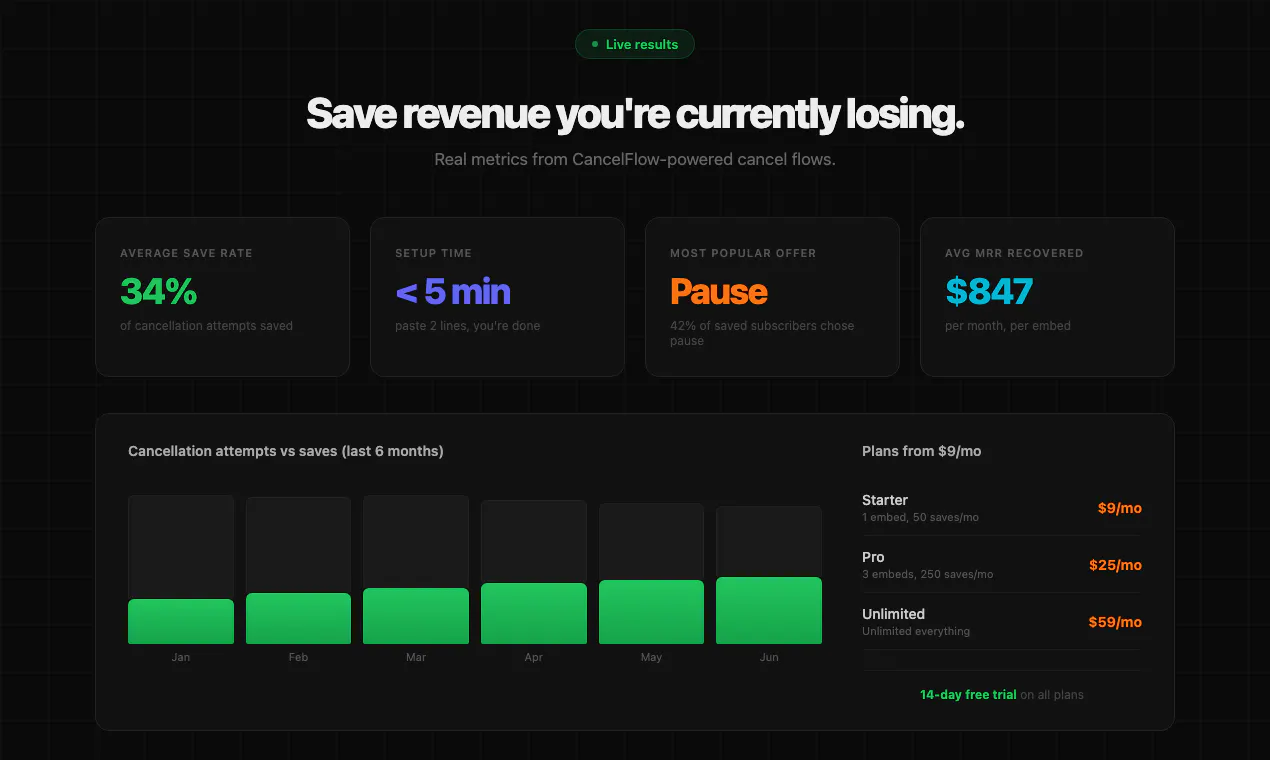Click the headline Save revenue you're currently losing
This screenshot has width=1270, height=760.
coord(635,115)
